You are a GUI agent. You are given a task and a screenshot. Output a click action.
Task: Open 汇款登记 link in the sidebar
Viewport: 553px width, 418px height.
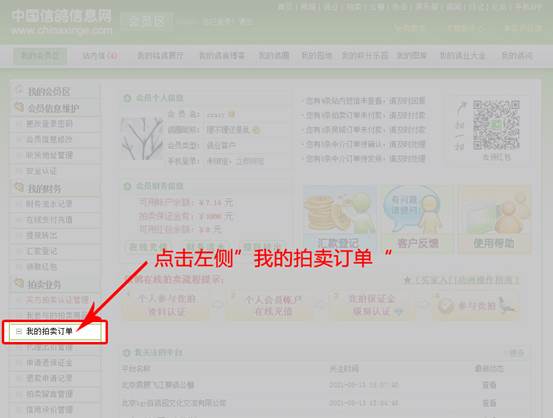coord(42,251)
